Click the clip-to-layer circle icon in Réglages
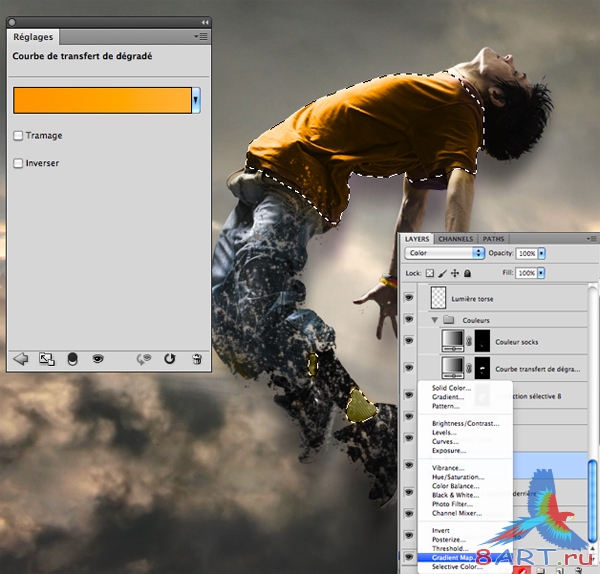Screen dimensions: 600x574 coord(72,359)
